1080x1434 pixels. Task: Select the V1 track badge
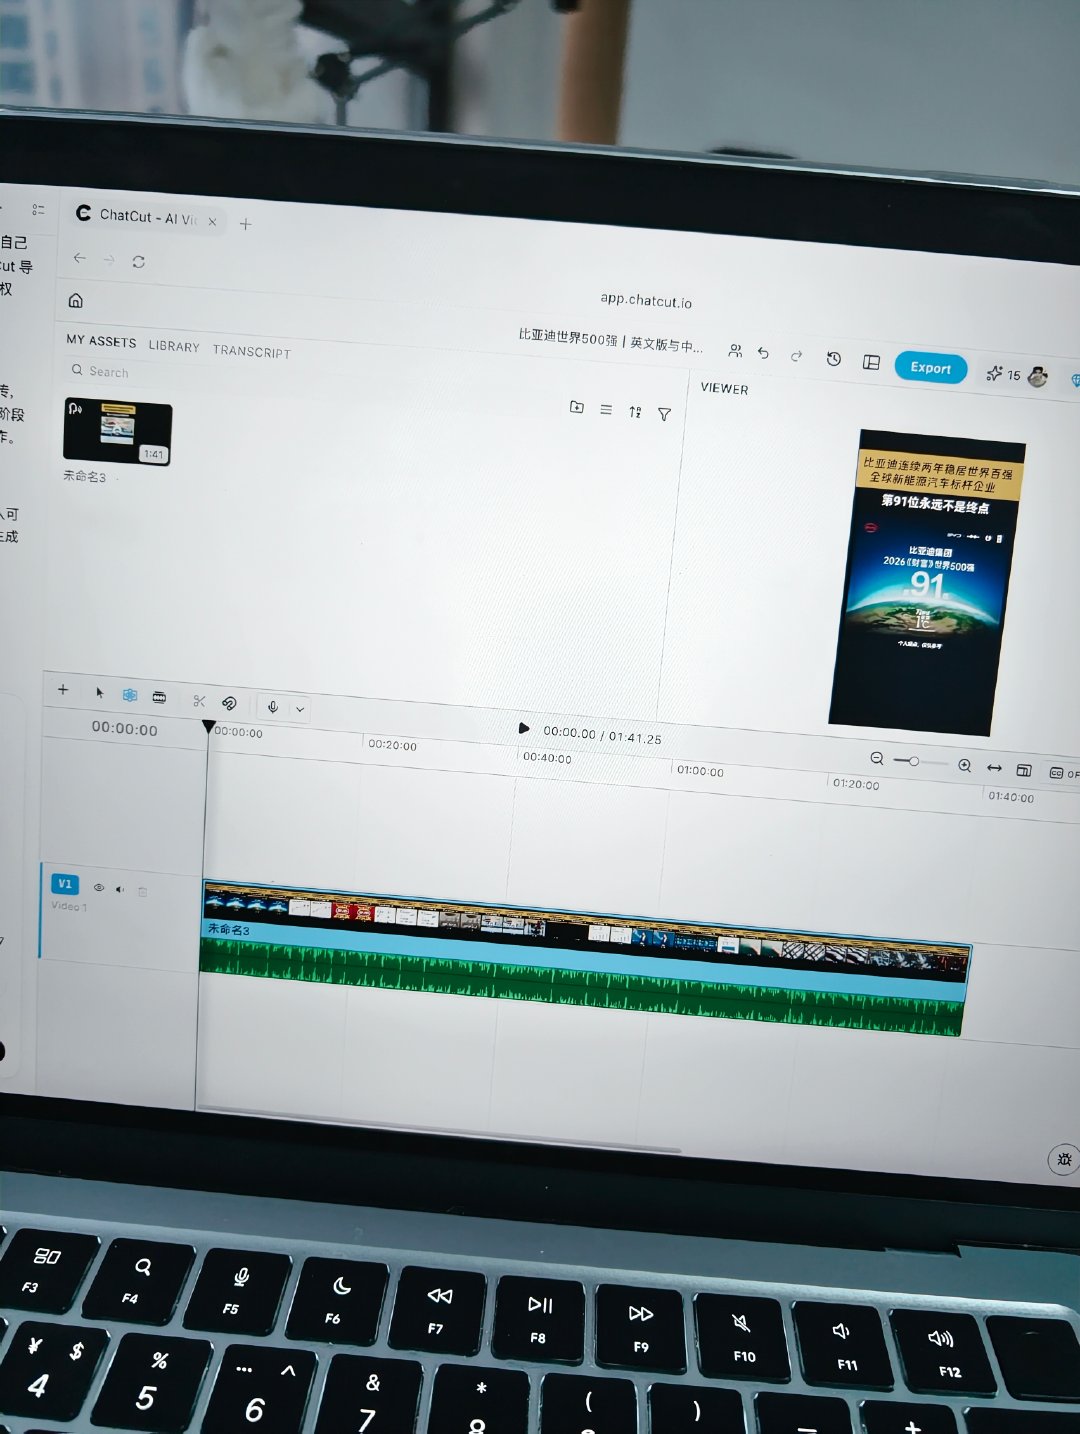65,884
